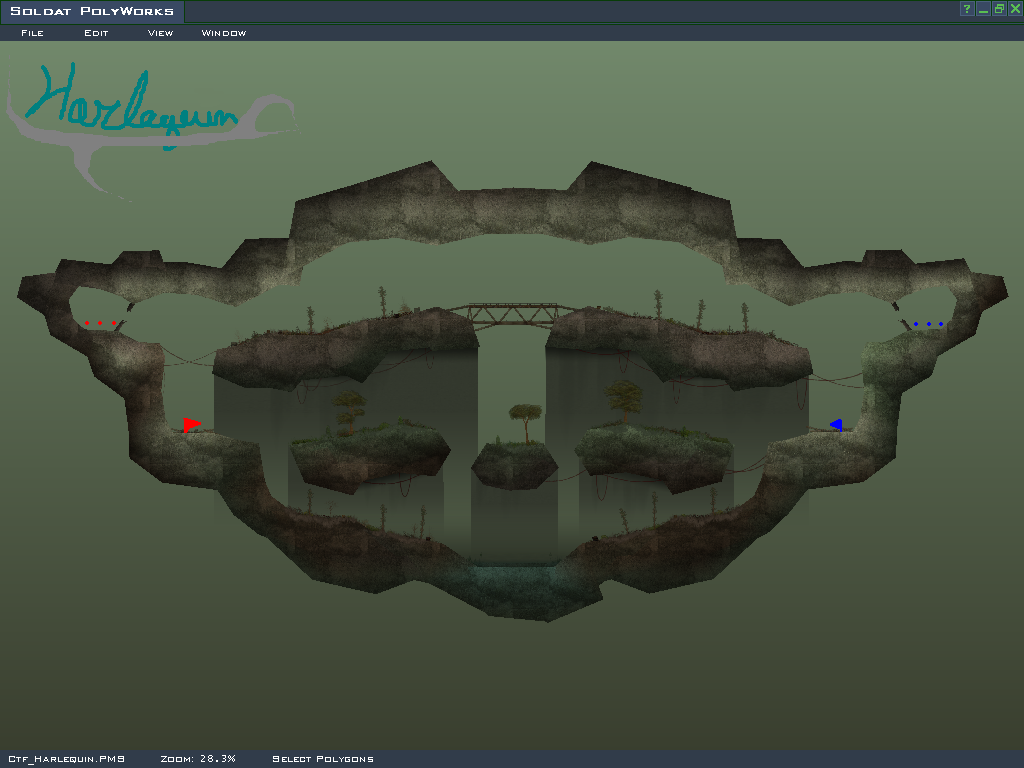Image resolution: width=1024 pixels, height=768 pixels.
Task: Click the blue team flag icon
Action: [x=835, y=425]
